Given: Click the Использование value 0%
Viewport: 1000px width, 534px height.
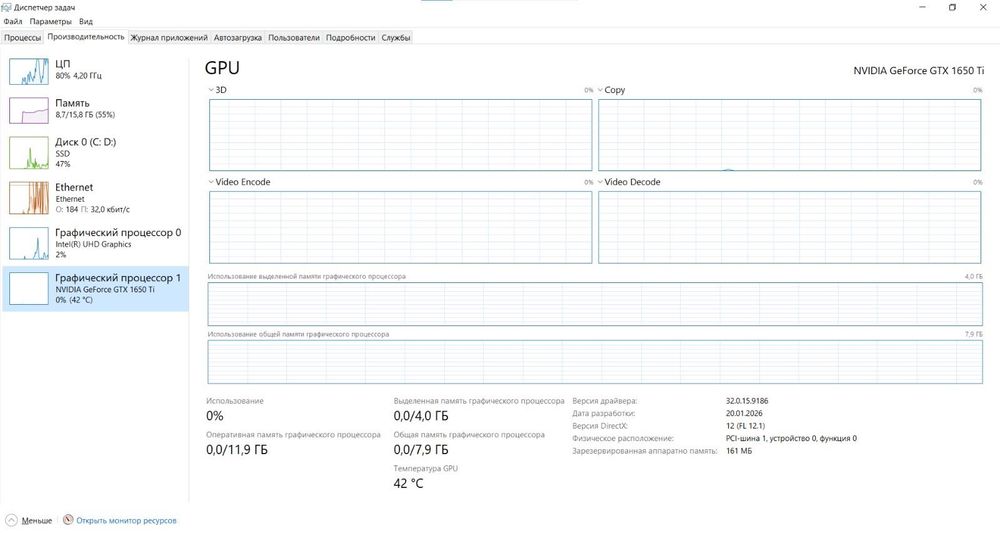Looking at the screenshot, I should [215, 416].
